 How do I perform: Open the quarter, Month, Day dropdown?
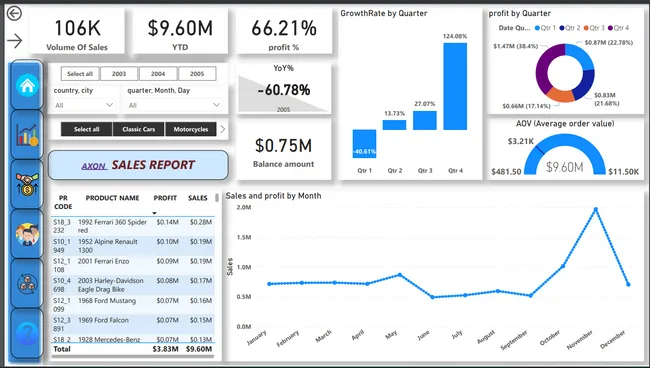[x=175, y=105]
